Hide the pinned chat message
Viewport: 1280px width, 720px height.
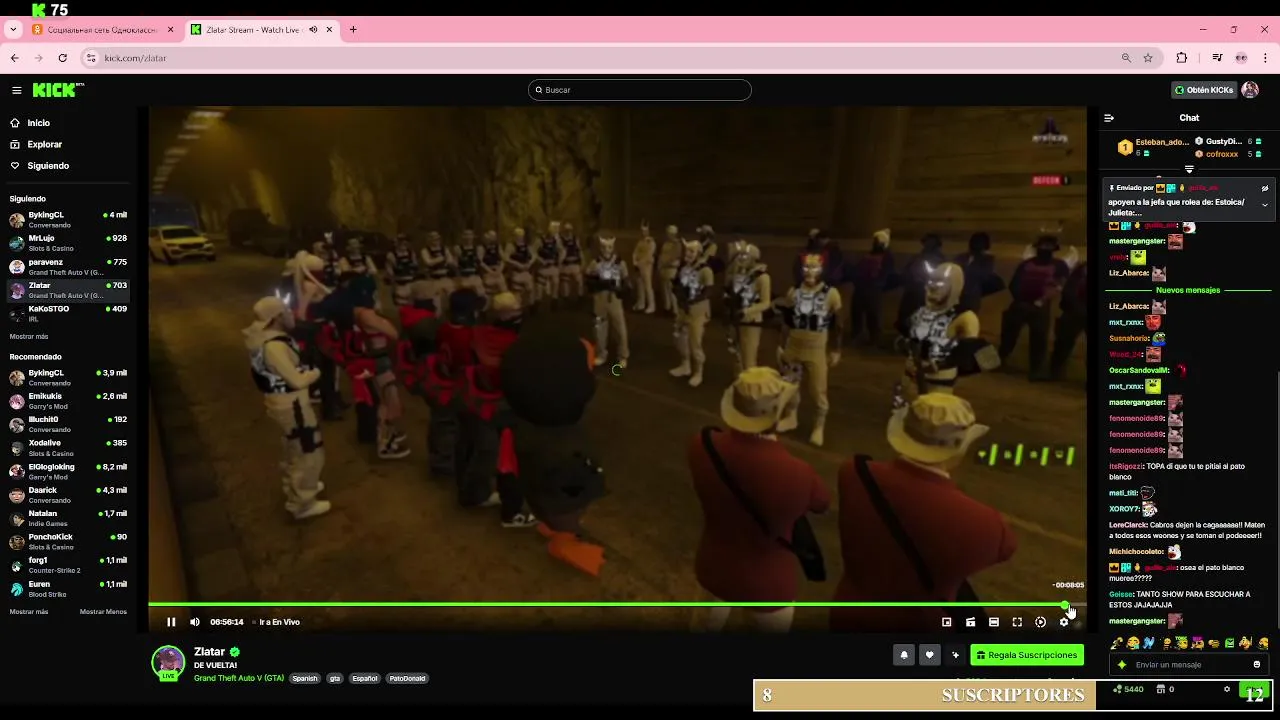pos(1265,188)
